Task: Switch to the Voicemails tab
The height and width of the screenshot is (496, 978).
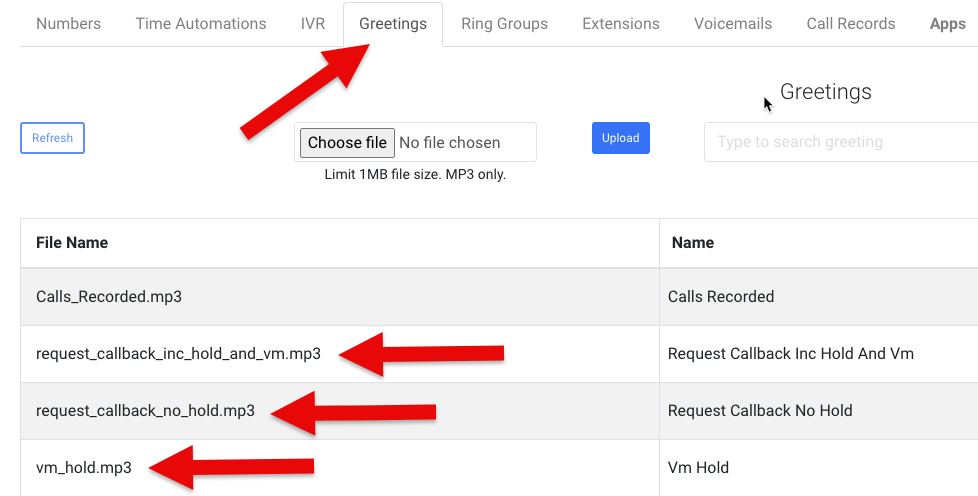Action: click(x=733, y=24)
